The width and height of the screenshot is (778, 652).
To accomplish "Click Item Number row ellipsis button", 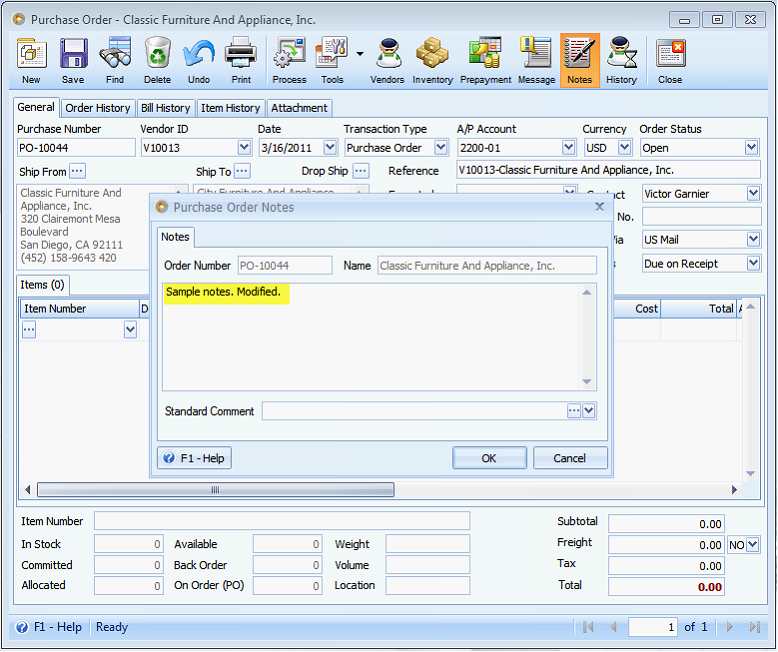I will coord(29,329).
